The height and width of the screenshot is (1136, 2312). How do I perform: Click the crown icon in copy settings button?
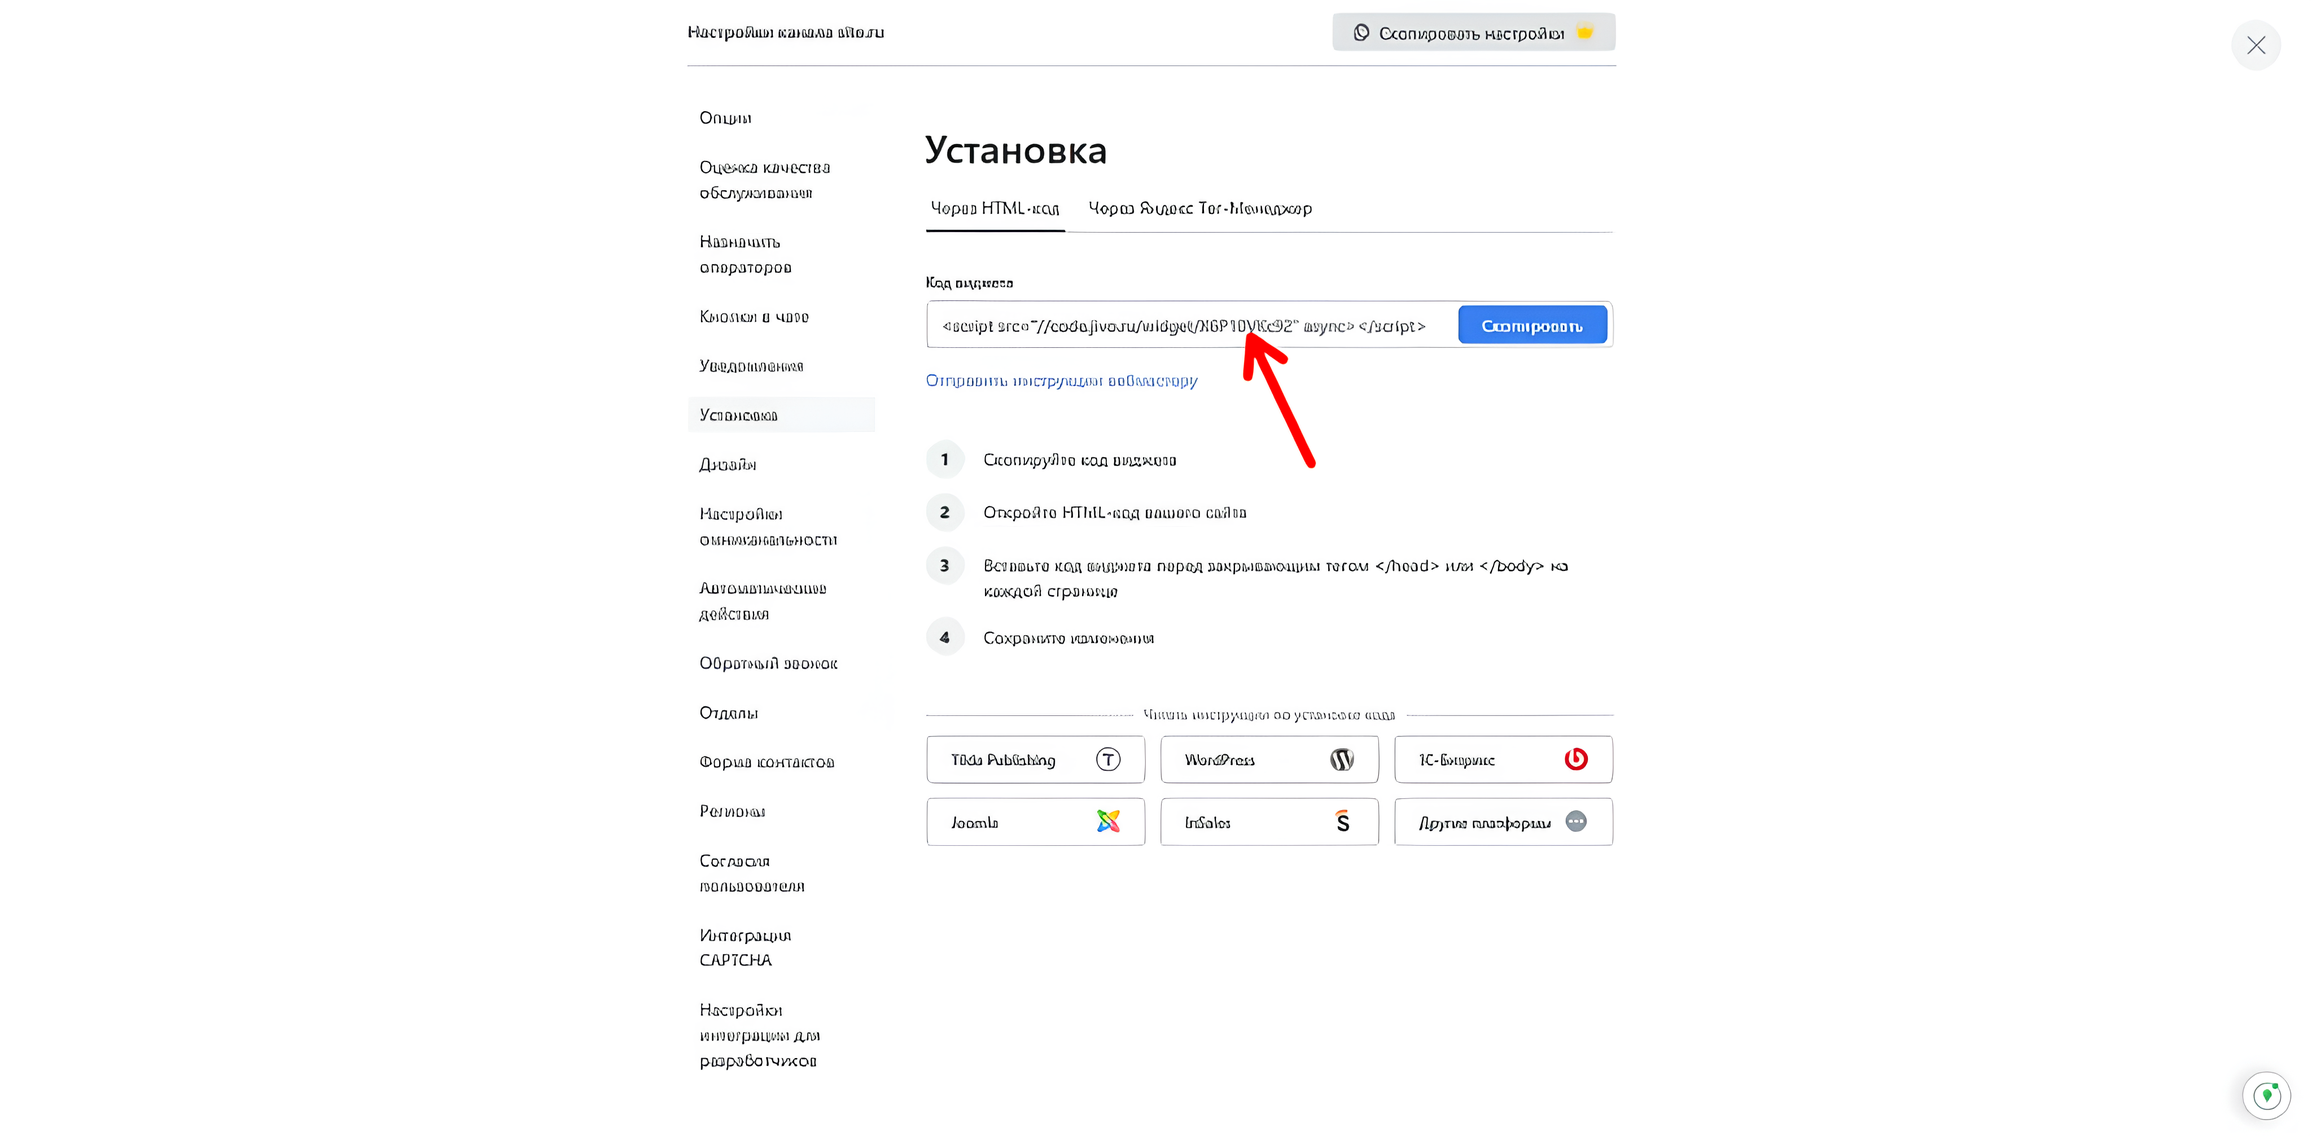[x=1585, y=33]
